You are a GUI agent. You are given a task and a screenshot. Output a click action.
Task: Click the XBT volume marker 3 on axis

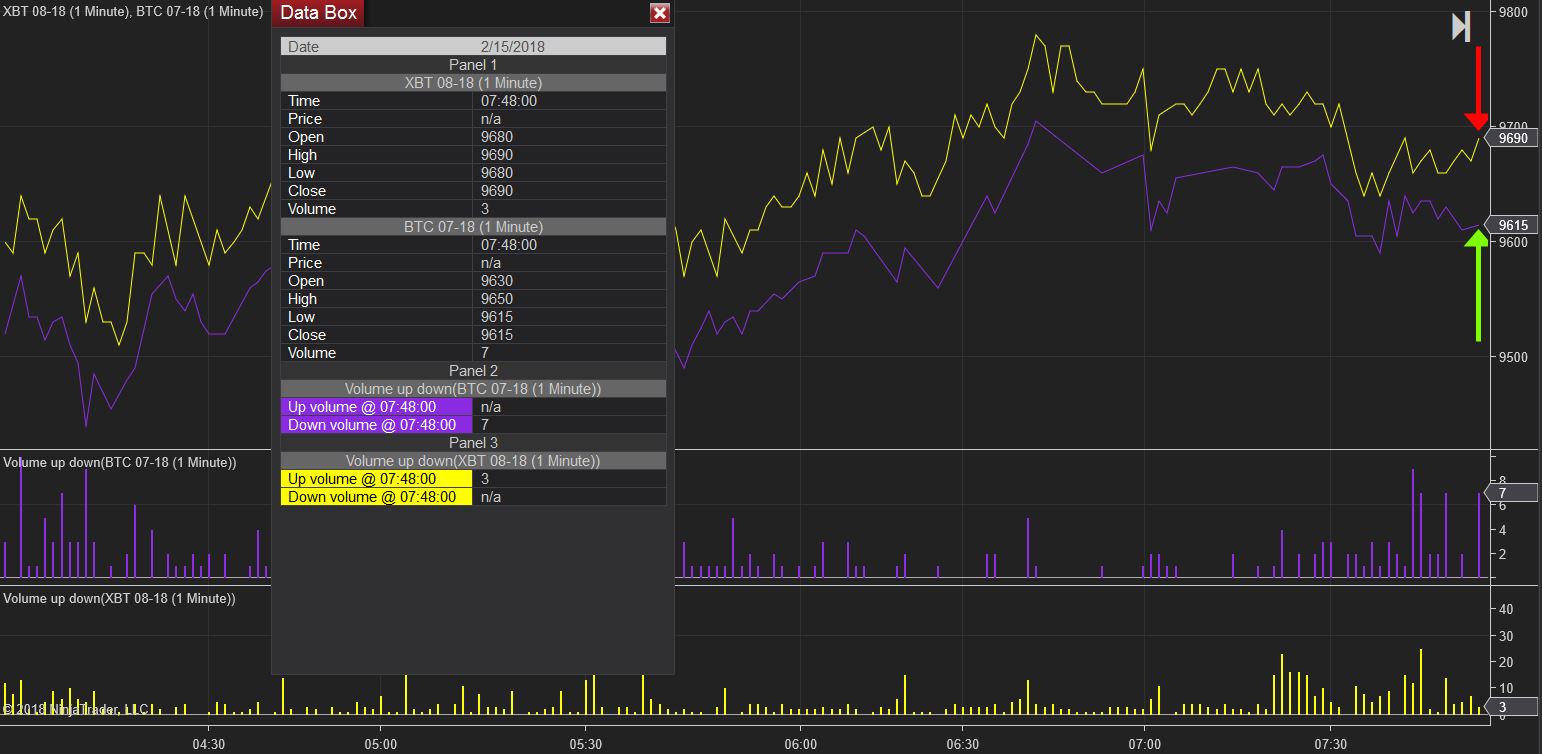[x=1513, y=707]
